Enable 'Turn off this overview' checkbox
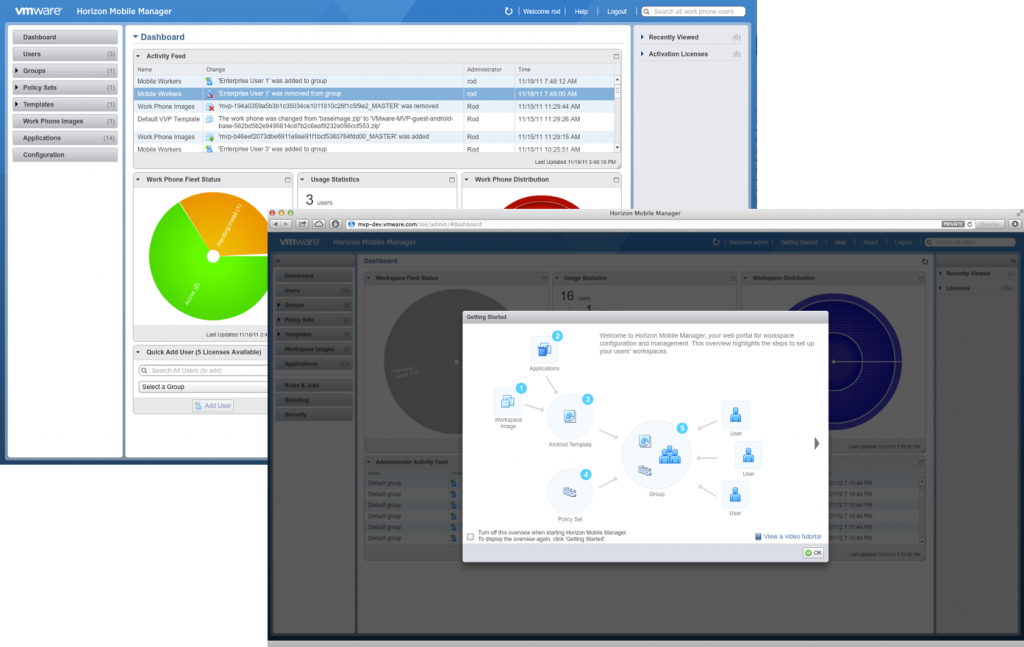The height and width of the screenshot is (647, 1024). point(470,537)
